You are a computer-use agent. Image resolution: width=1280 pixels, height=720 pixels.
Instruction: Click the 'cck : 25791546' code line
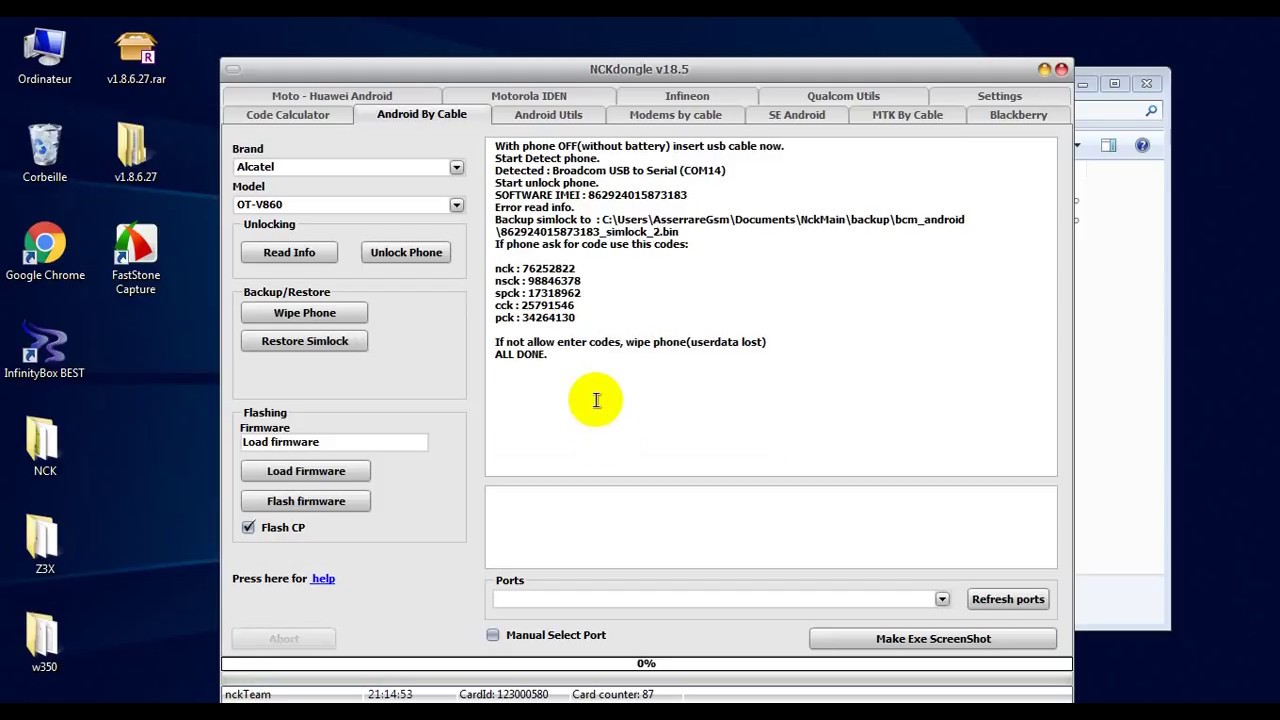tap(535, 305)
